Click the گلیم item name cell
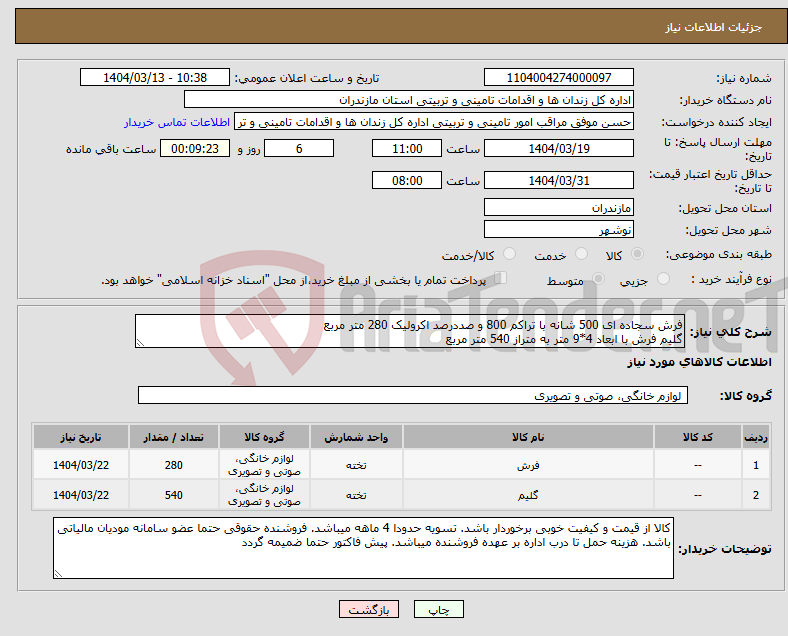 [528, 495]
